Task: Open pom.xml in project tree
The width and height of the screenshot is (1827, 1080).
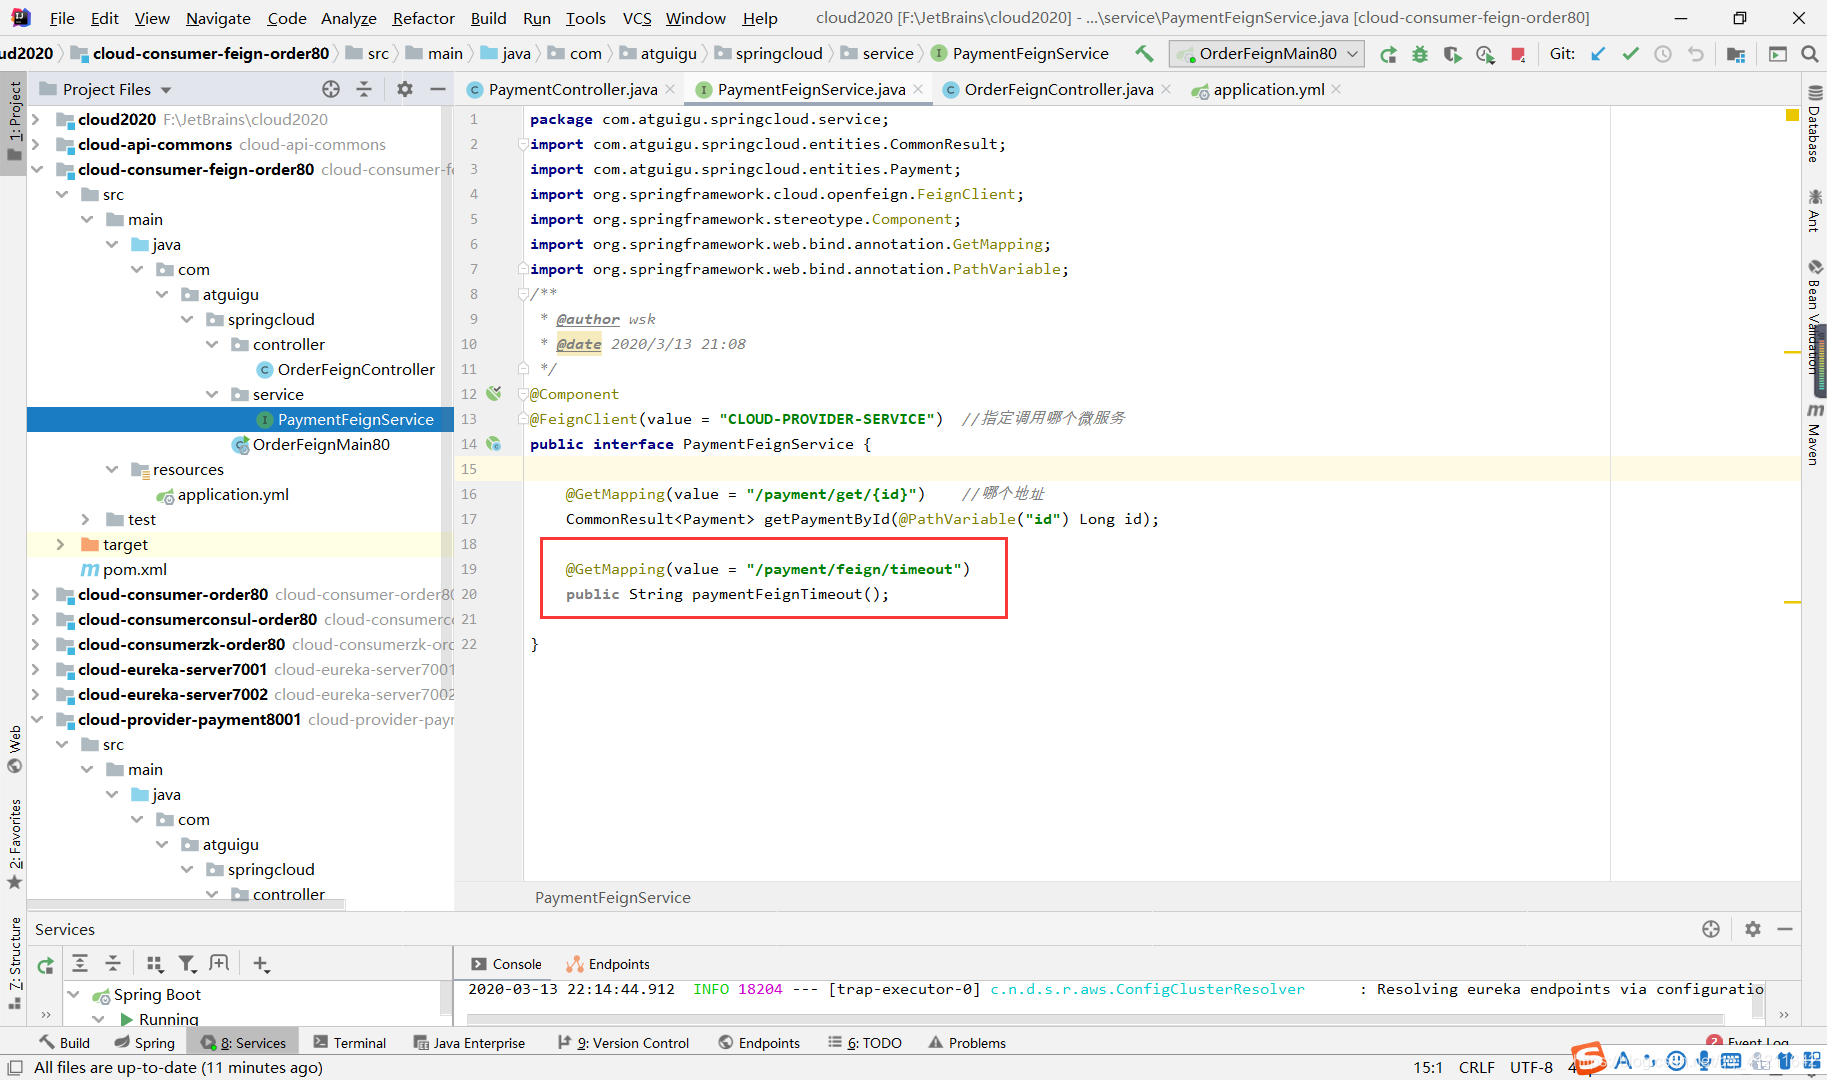Action: [135, 569]
